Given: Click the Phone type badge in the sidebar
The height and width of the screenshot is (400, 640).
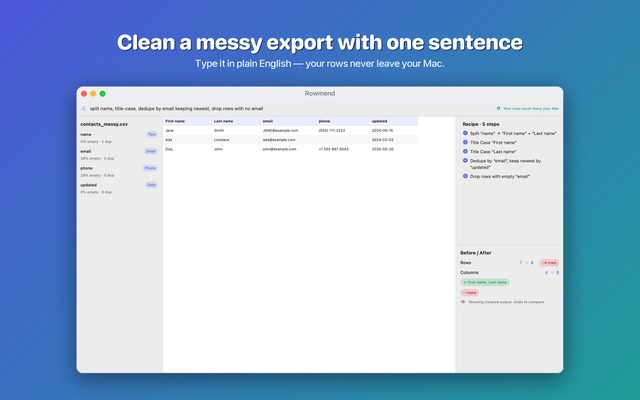Looking at the screenshot, I should click(x=150, y=168).
